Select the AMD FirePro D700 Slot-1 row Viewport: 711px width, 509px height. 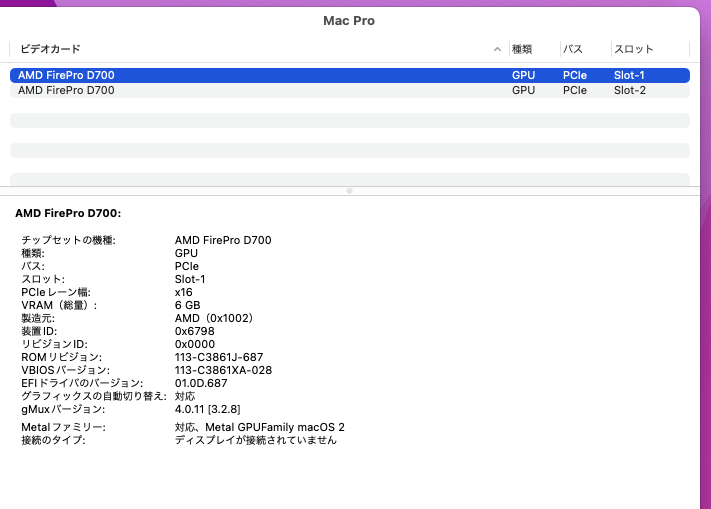(x=350, y=75)
